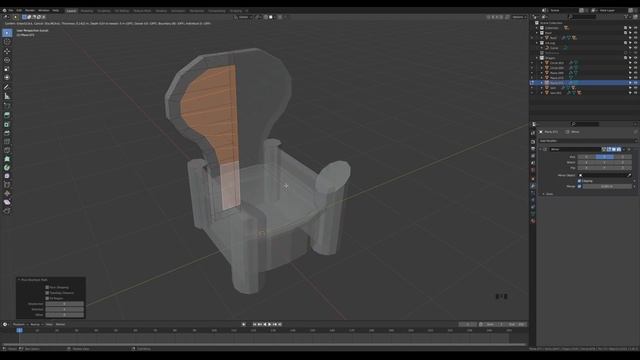Click the timeline current frame marker

coord(20,330)
